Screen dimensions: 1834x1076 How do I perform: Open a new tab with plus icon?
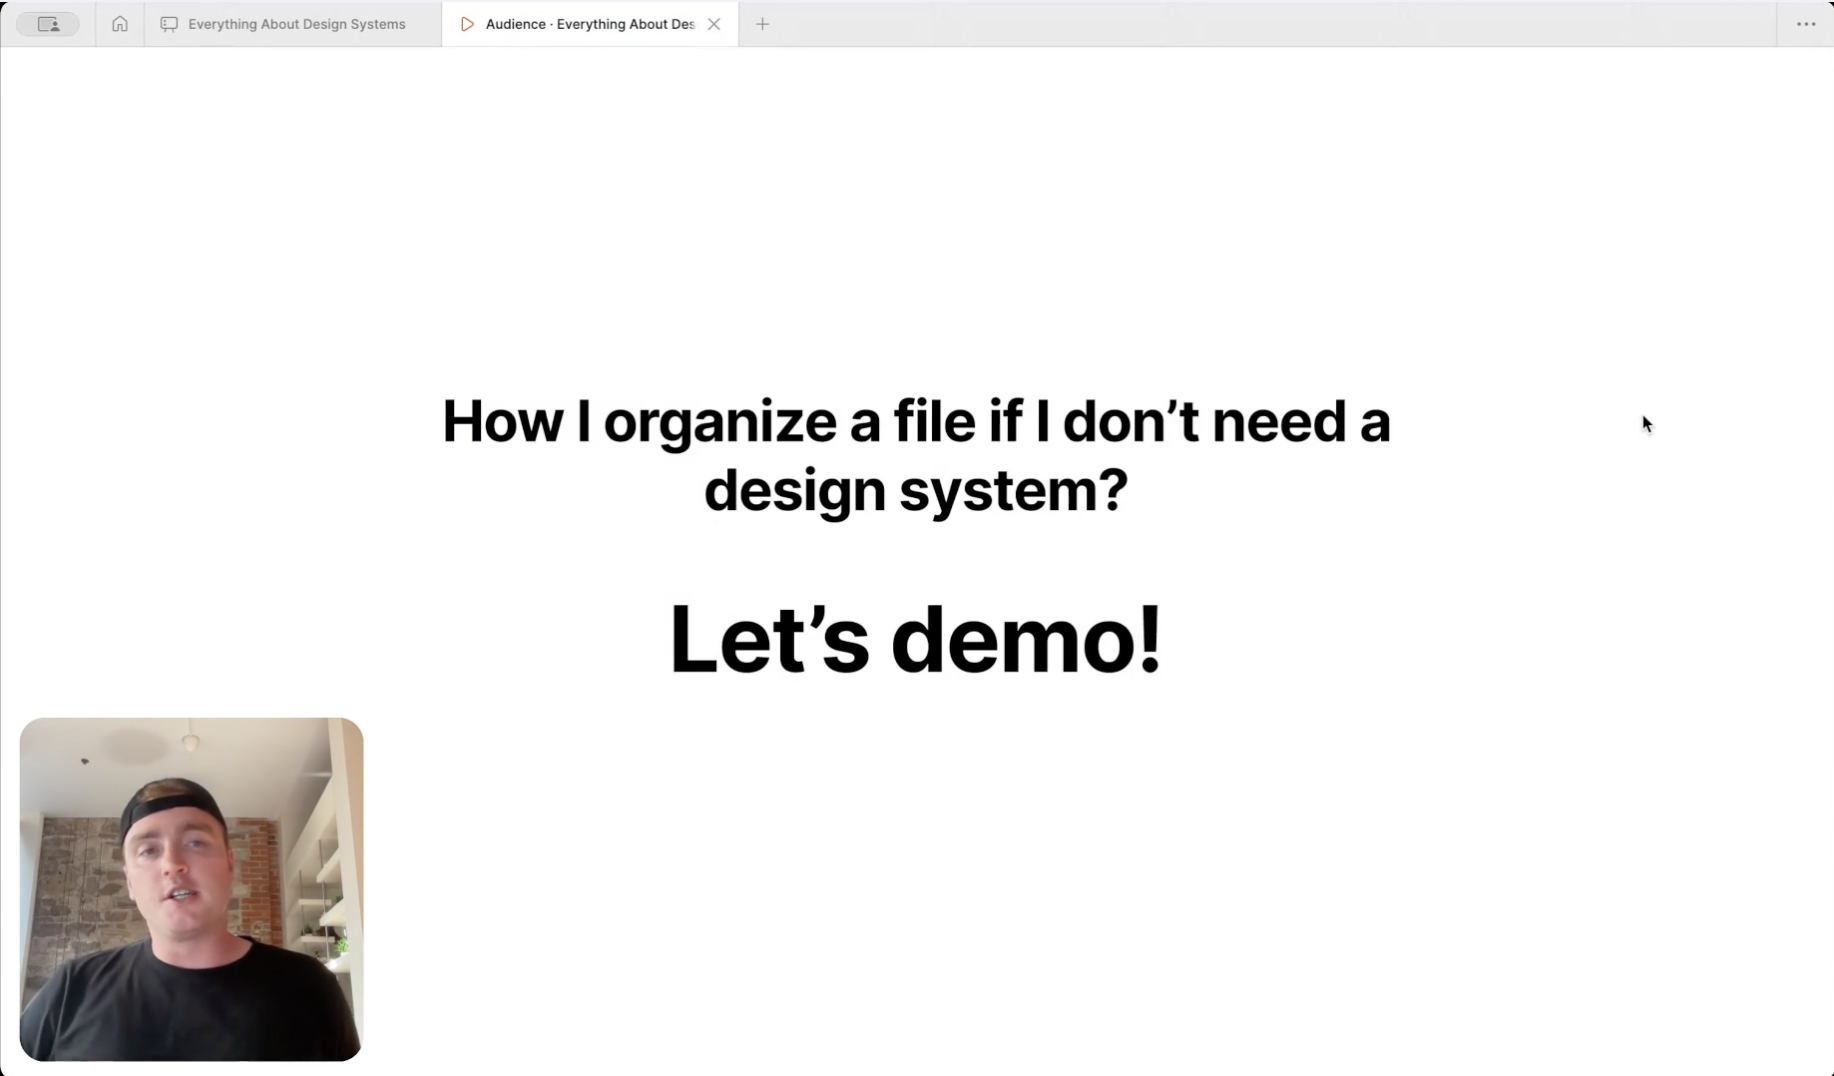(x=763, y=24)
